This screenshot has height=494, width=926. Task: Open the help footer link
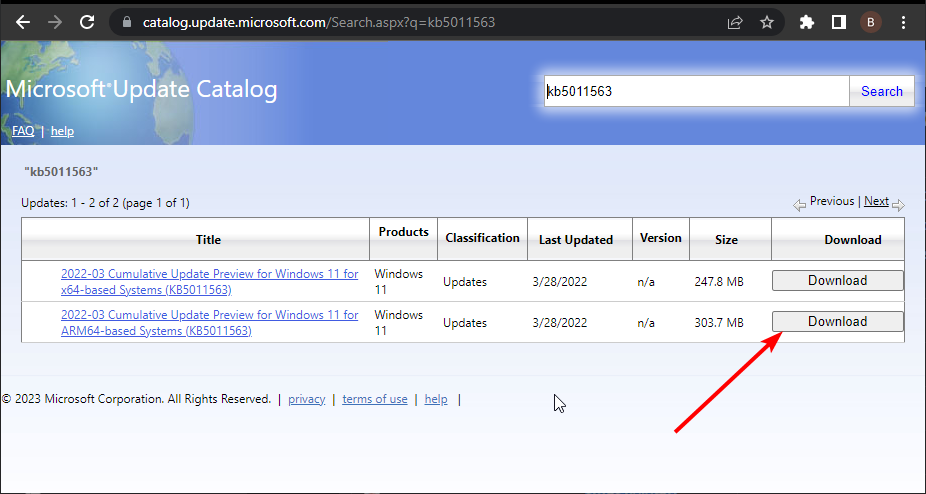pyautogui.click(x=436, y=399)
